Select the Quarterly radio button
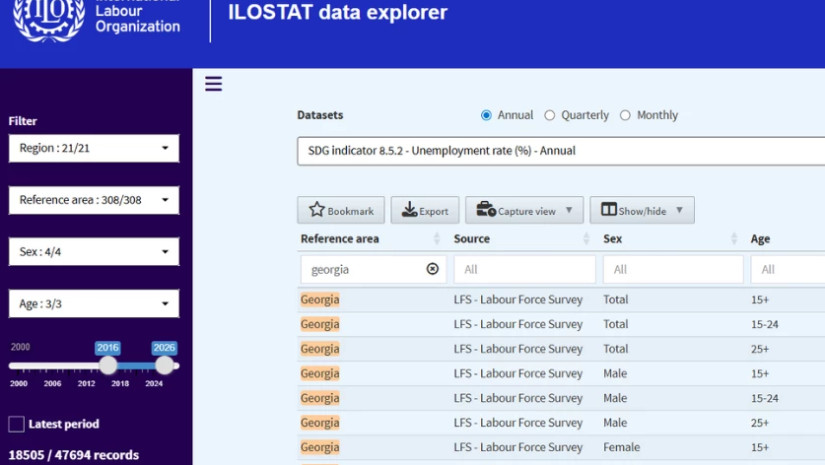Viewport: 825px width, 465px height. coord(550,115)
